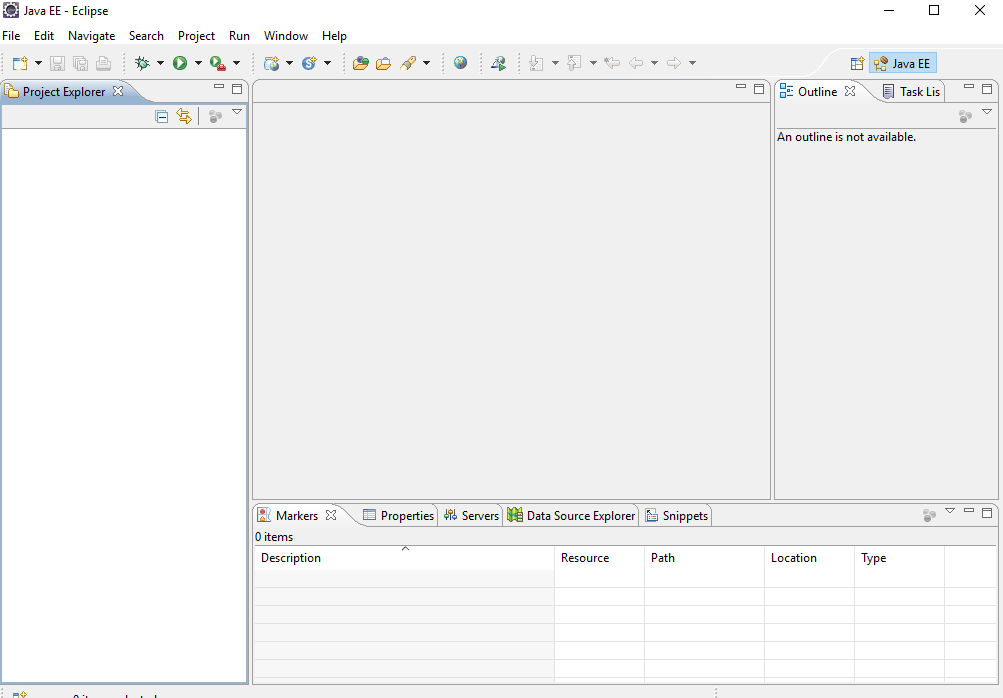The image size is (1003, 698).
Task: Click the External Tools run icon
Action: [x=218, y=63]
